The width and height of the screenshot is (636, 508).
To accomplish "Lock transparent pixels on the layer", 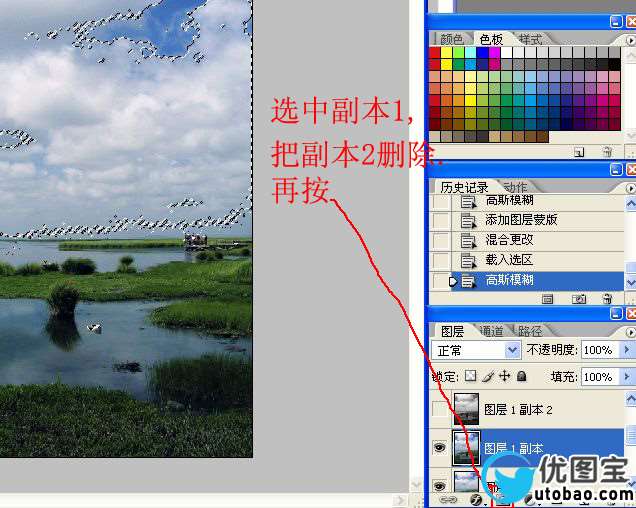I will 471,376.
